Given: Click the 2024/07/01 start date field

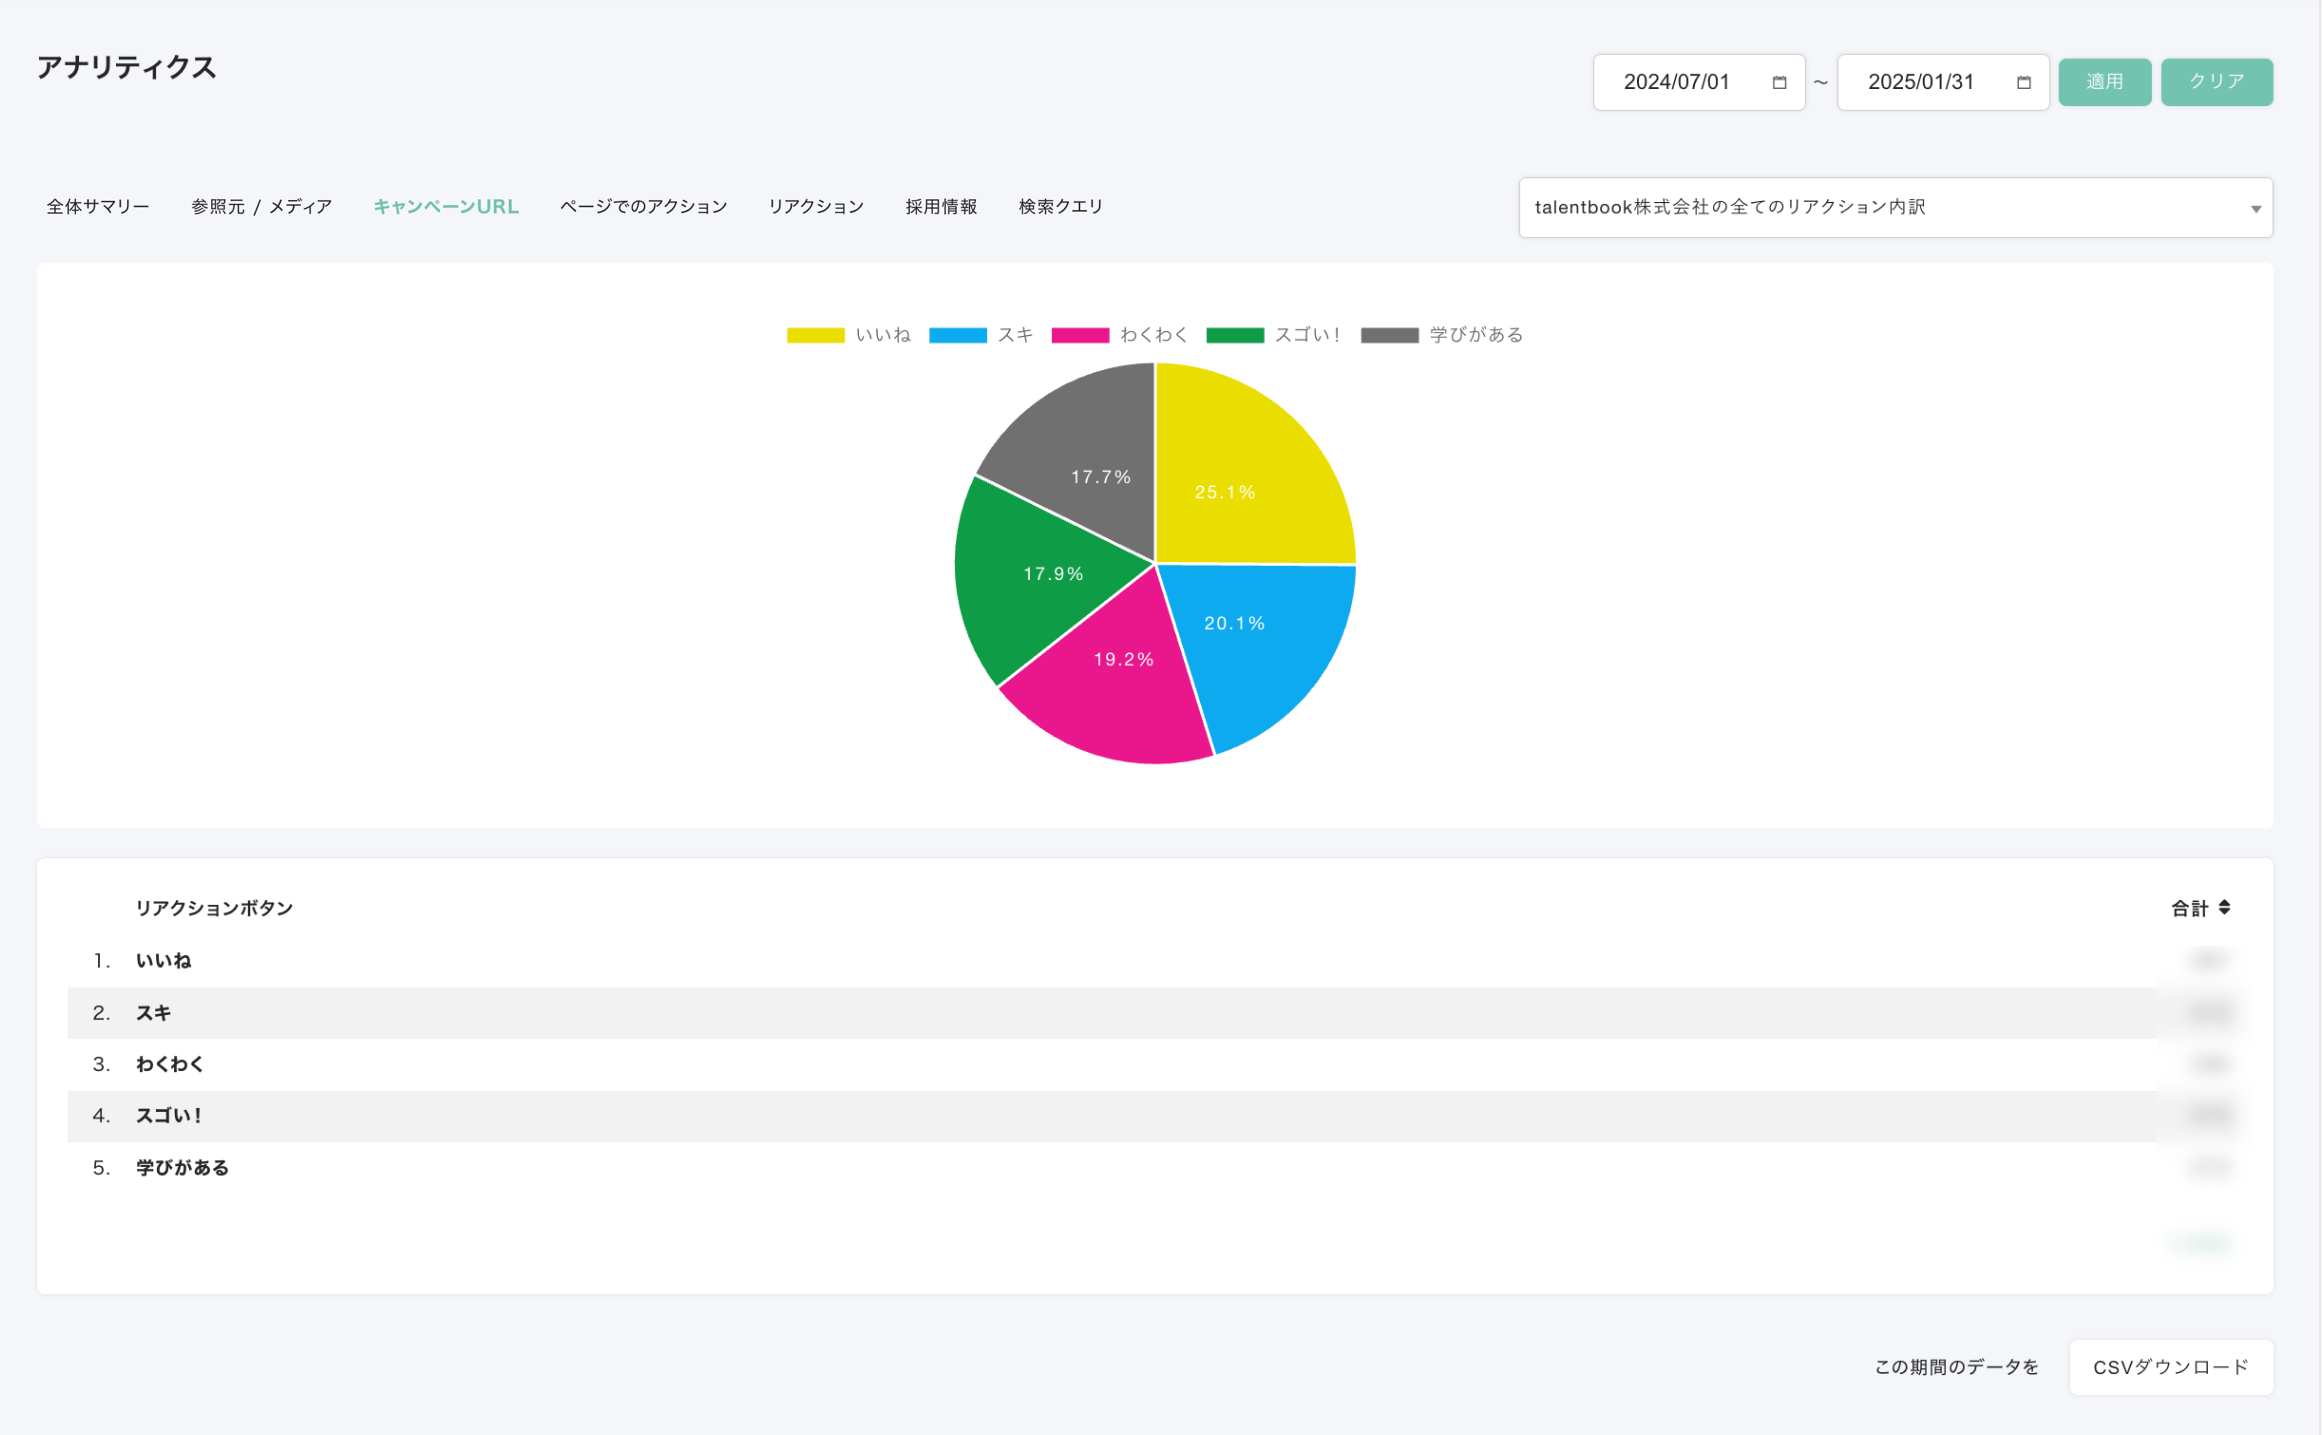Looking at the screenshot, I should pyautogui.click(x=1676, y=82).
